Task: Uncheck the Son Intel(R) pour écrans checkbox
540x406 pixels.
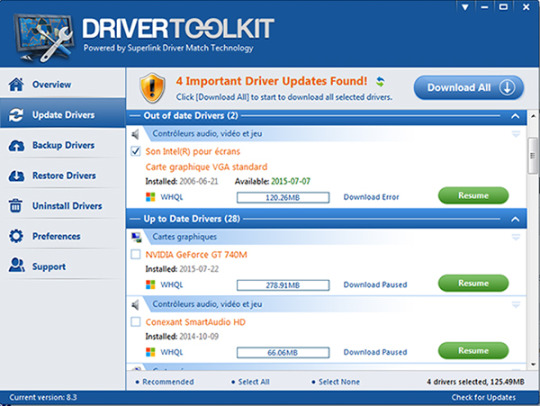Action: pos(136,151)
